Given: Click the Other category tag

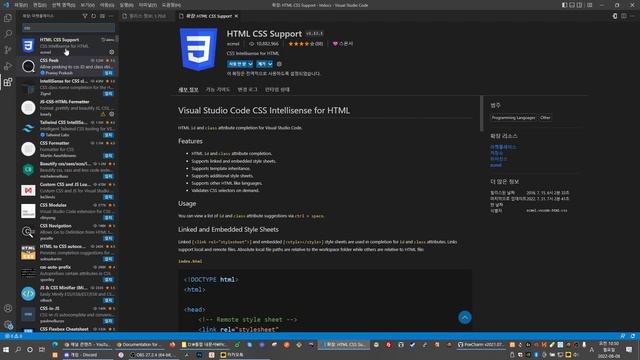Looking at the screenshot, I should pyautogui.click(x=545, y=118).
